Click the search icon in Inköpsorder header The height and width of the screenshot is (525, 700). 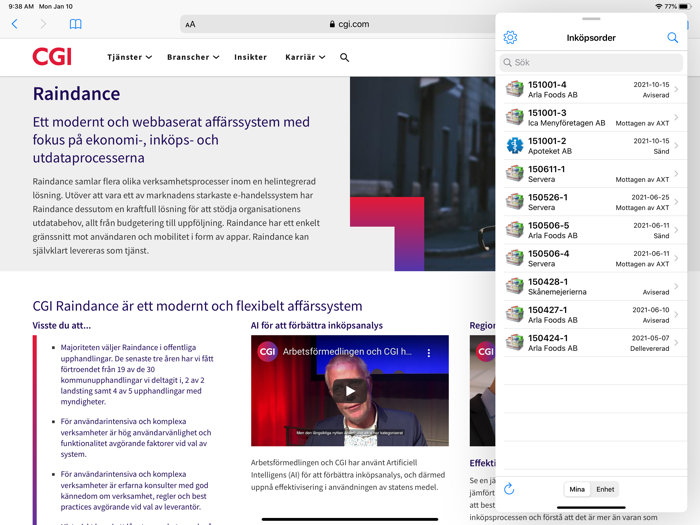click(x=672, y=38)
